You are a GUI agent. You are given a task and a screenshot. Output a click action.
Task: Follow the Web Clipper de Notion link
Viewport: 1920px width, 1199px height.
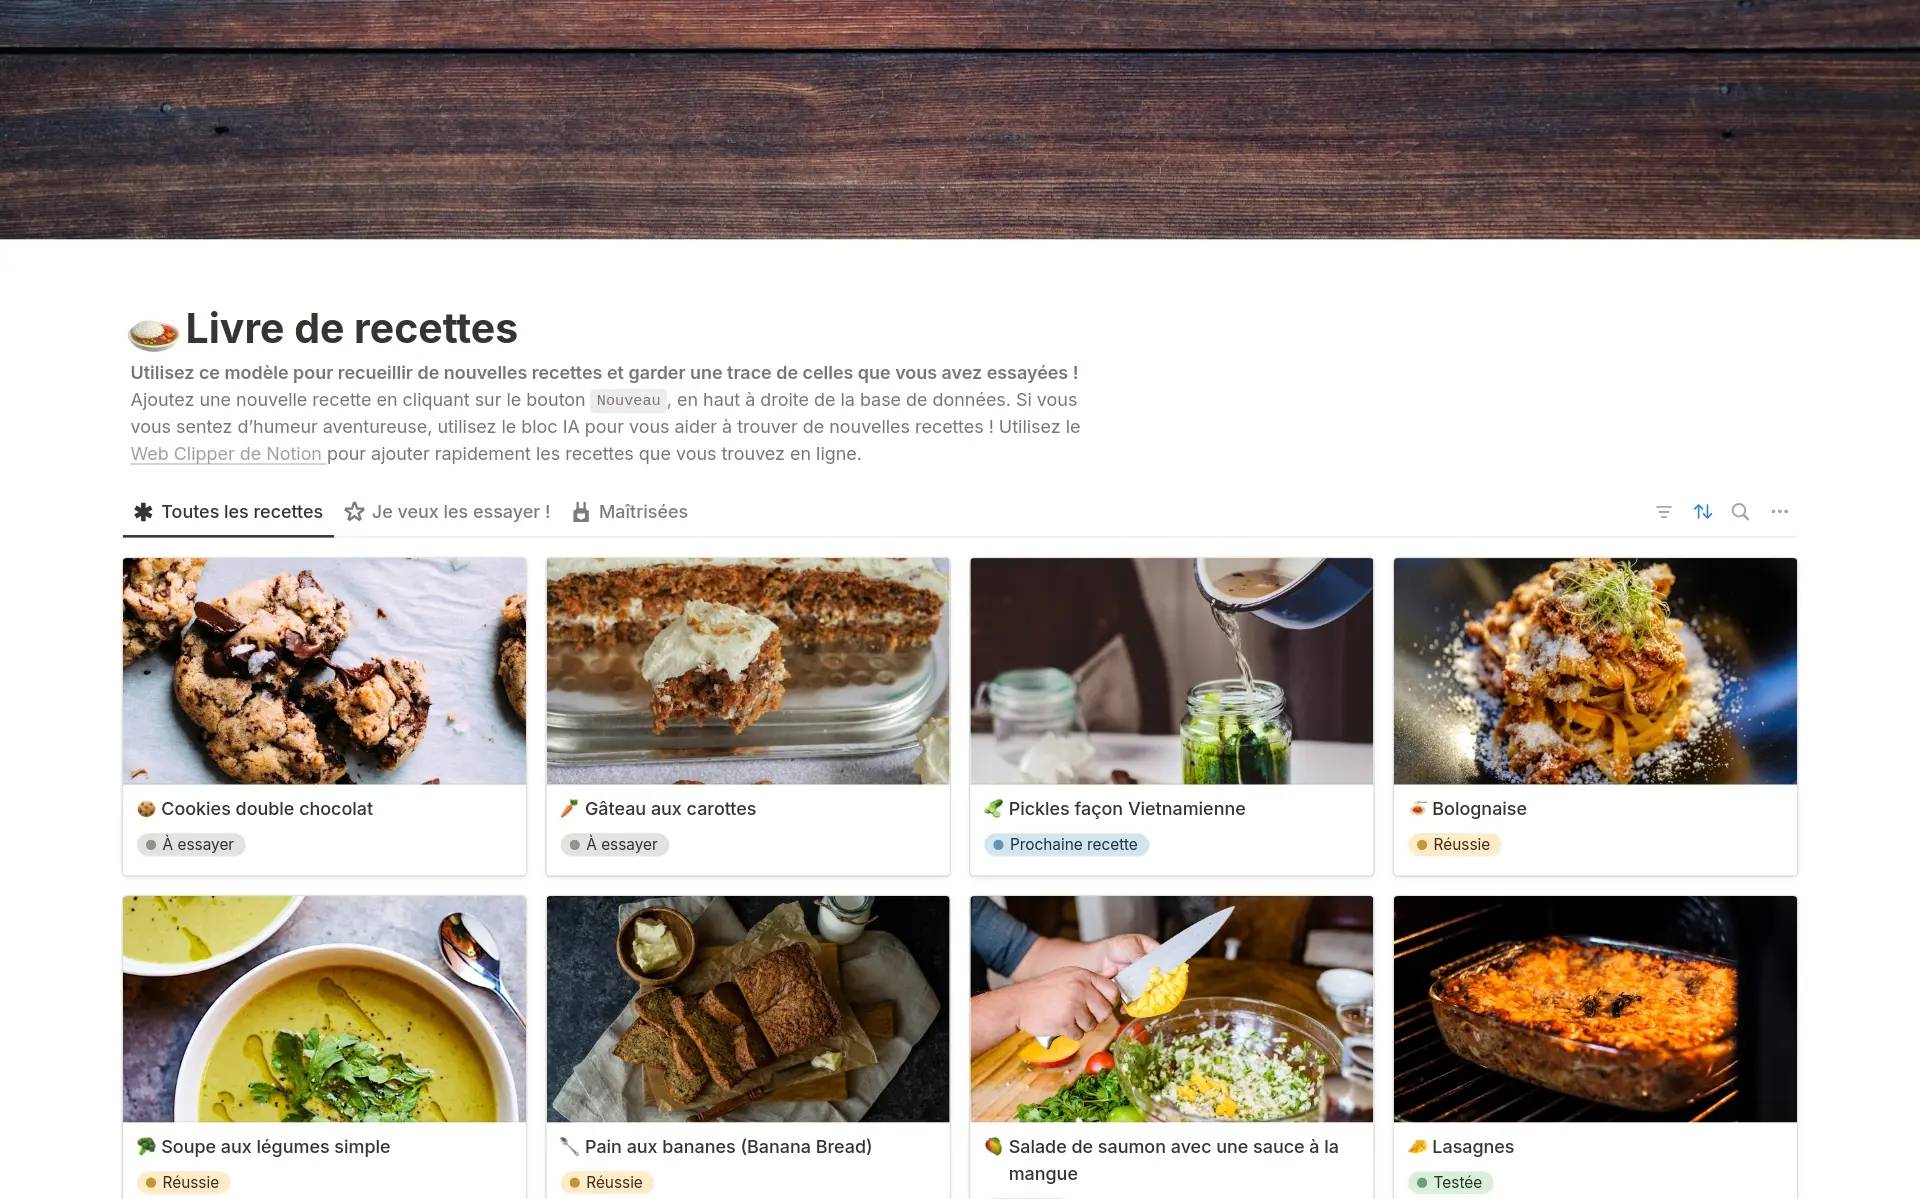(226, 454)
